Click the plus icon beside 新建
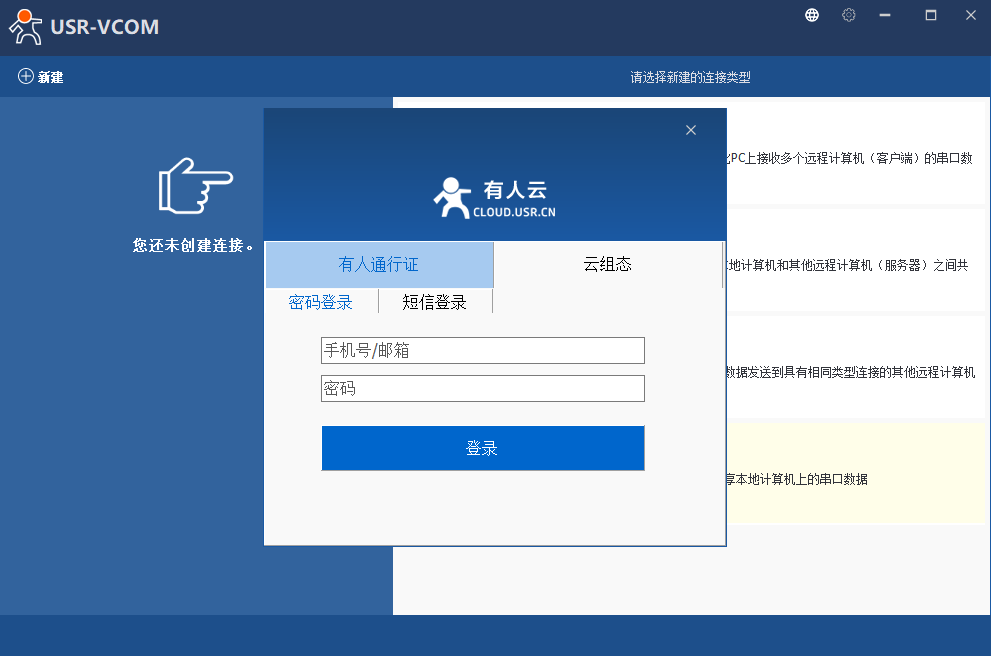Image resolution: width=991 pixels, height=656 pixels. tap(26, 77)
